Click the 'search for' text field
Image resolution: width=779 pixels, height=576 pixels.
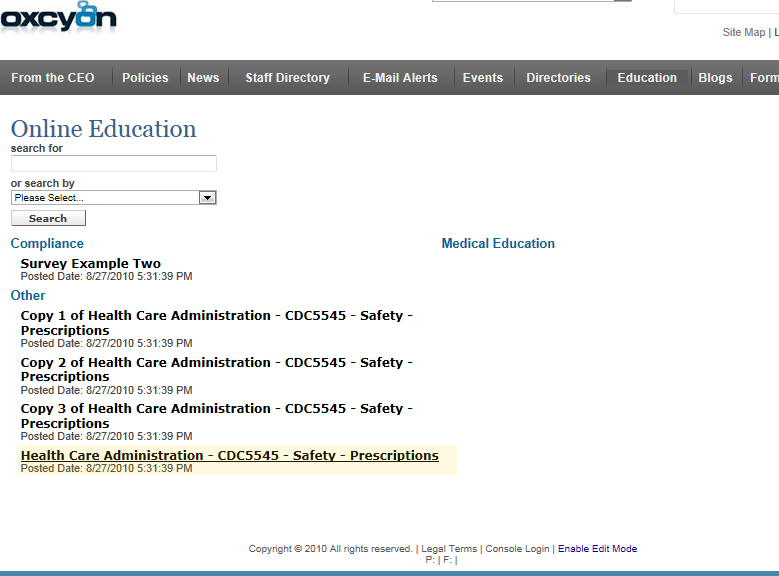[113, 163]
